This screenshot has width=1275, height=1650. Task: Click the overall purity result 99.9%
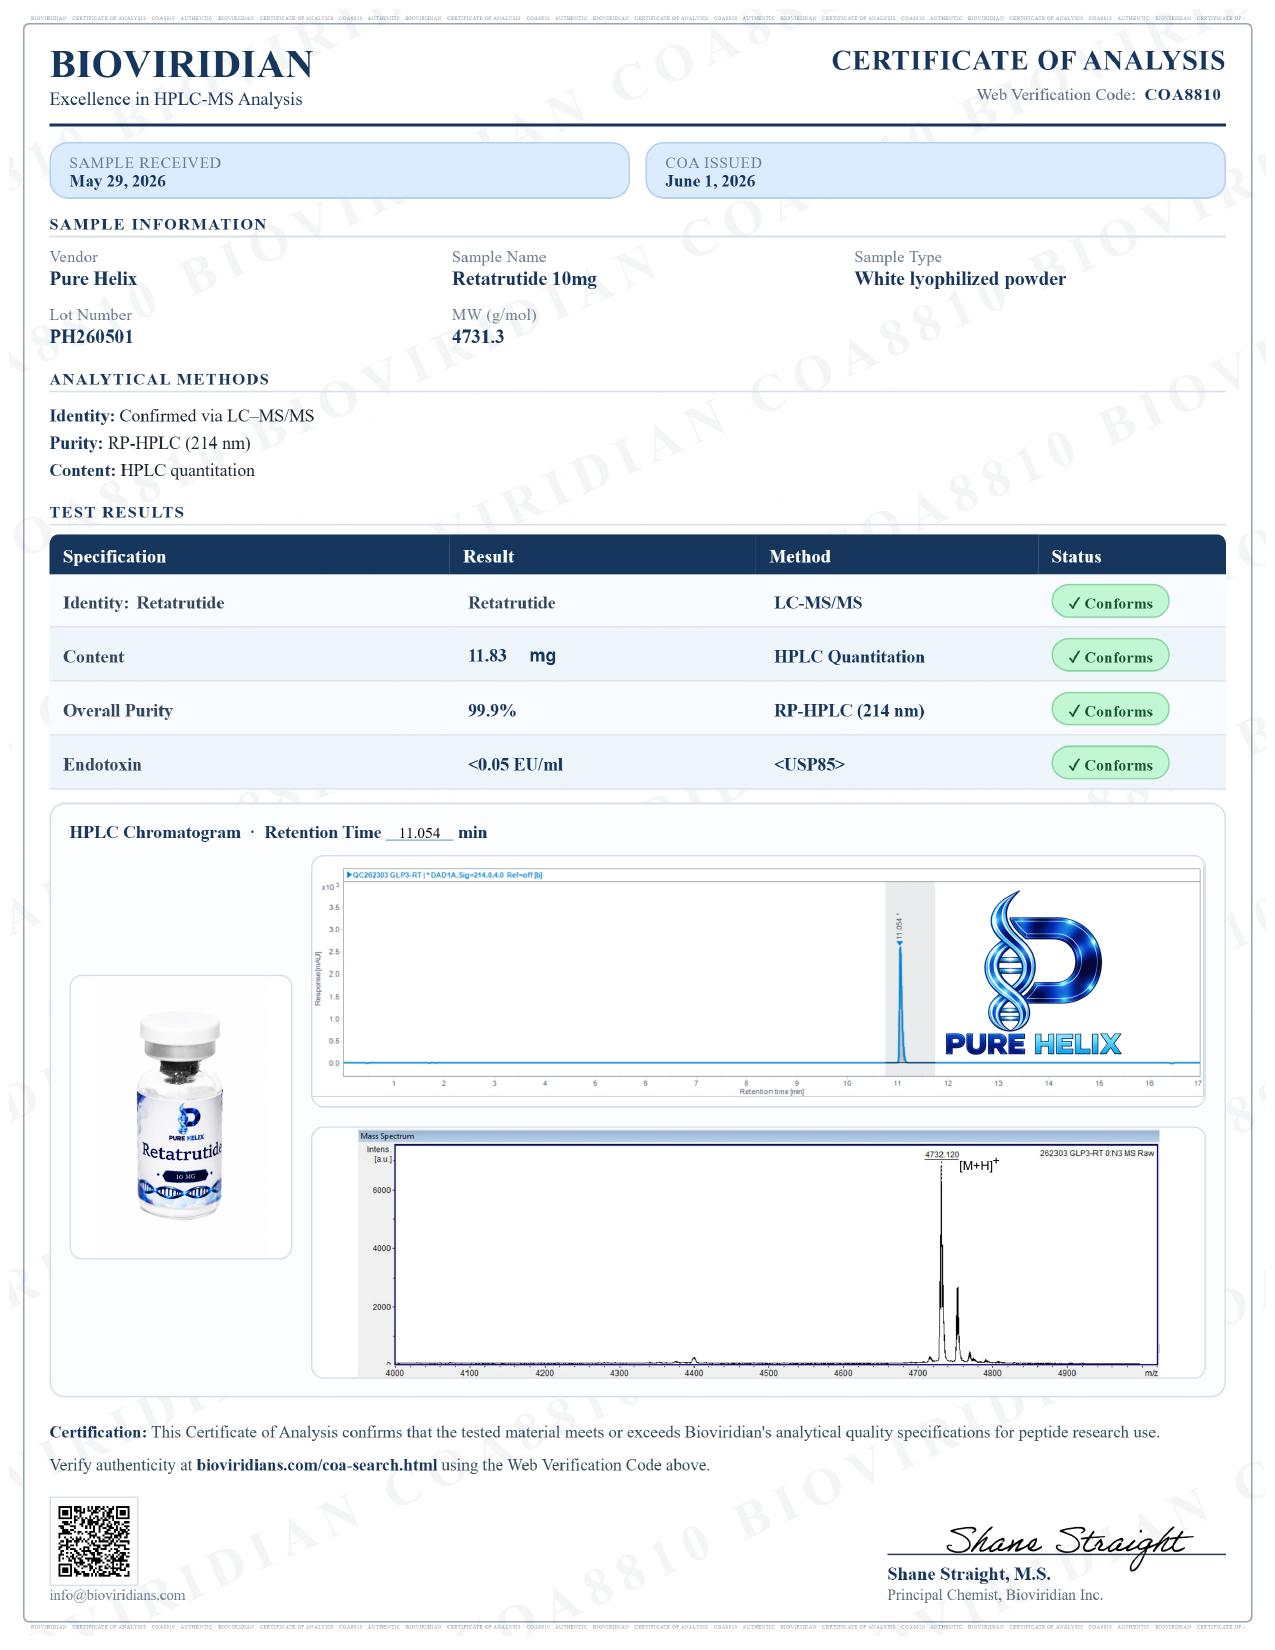[492, 711]
